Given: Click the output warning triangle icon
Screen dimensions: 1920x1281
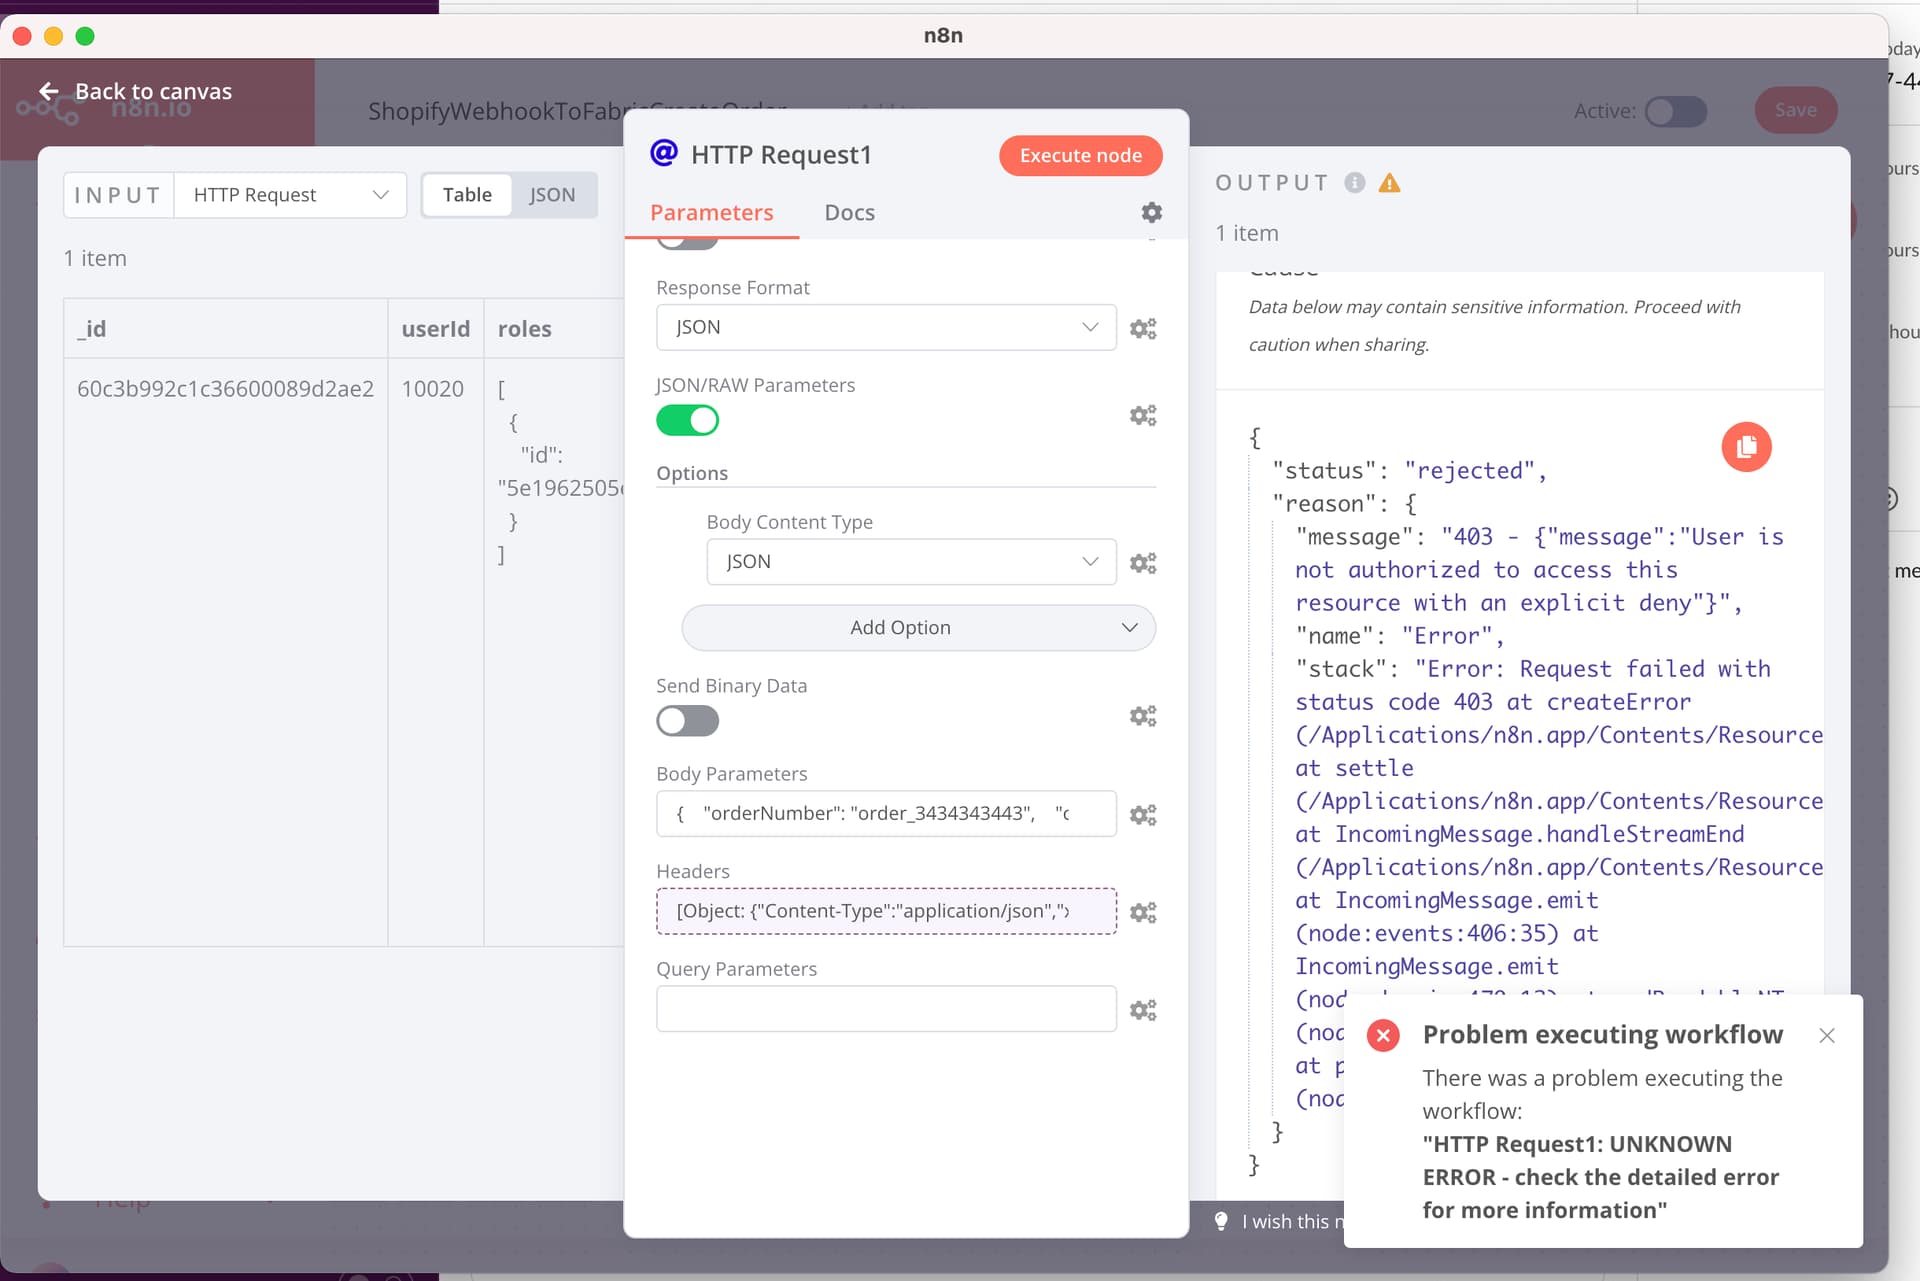Looking at the screenshot, I should (x=1389, y=183).
